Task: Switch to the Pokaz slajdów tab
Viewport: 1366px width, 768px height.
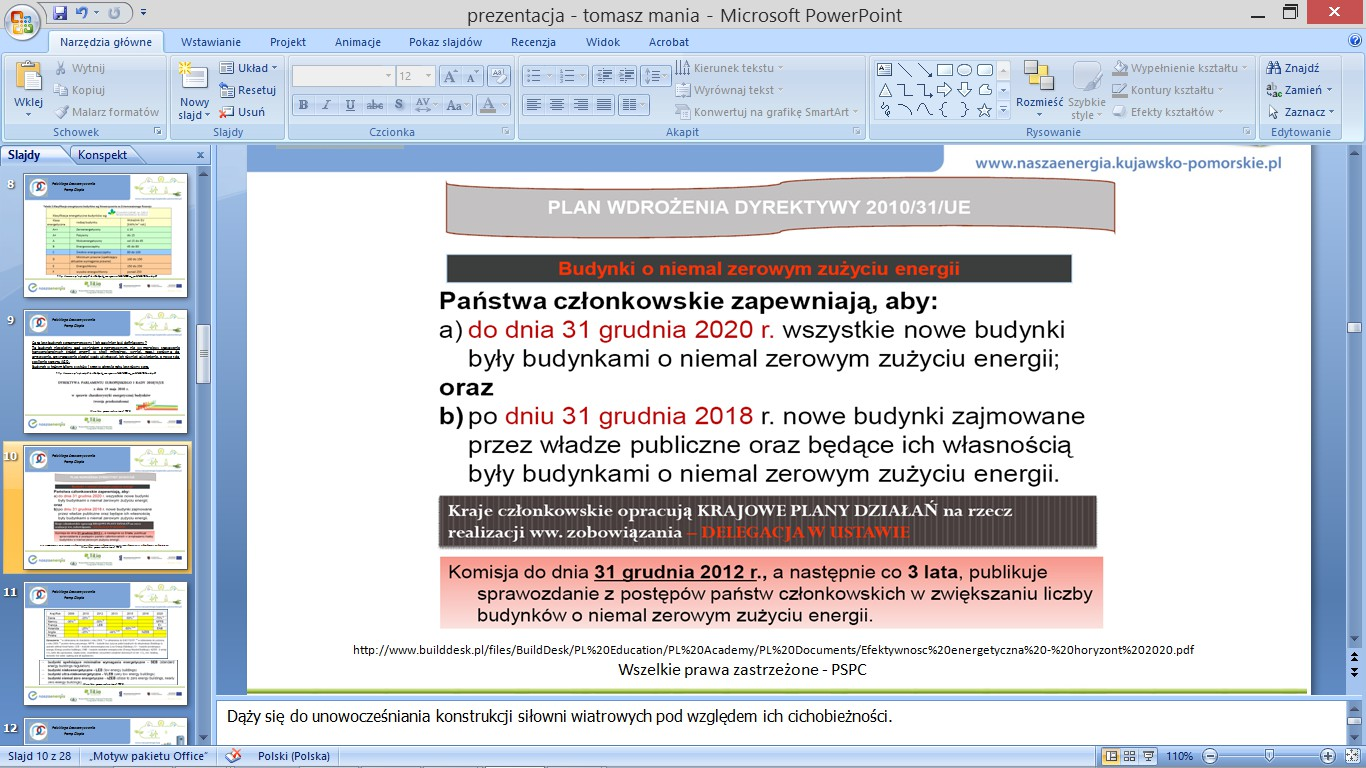Action: (446, 42)
